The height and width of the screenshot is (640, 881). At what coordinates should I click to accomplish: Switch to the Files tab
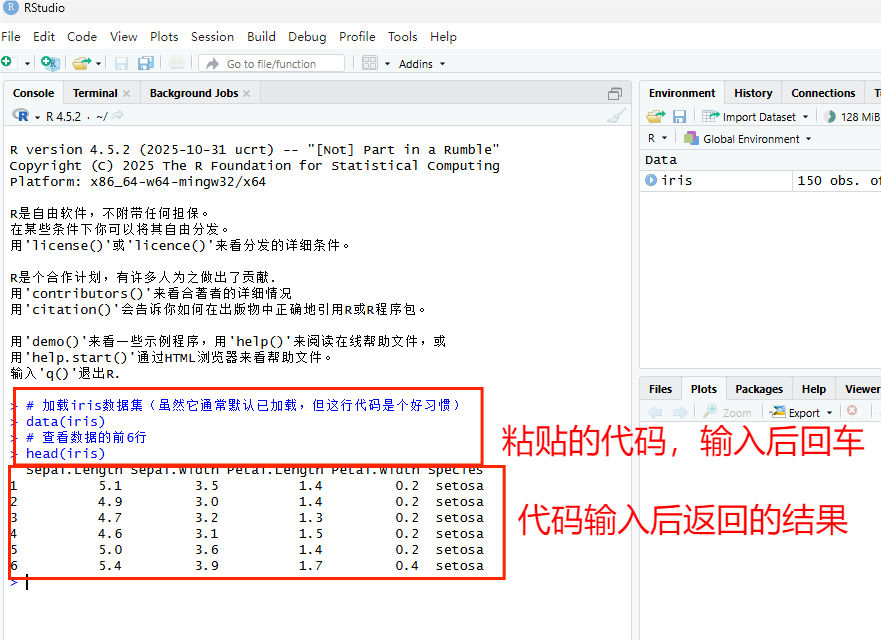[x=660, y=389]
